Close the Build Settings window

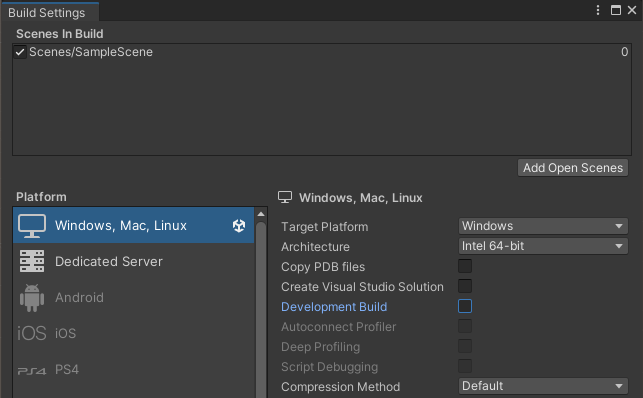(x=632, y=10)
